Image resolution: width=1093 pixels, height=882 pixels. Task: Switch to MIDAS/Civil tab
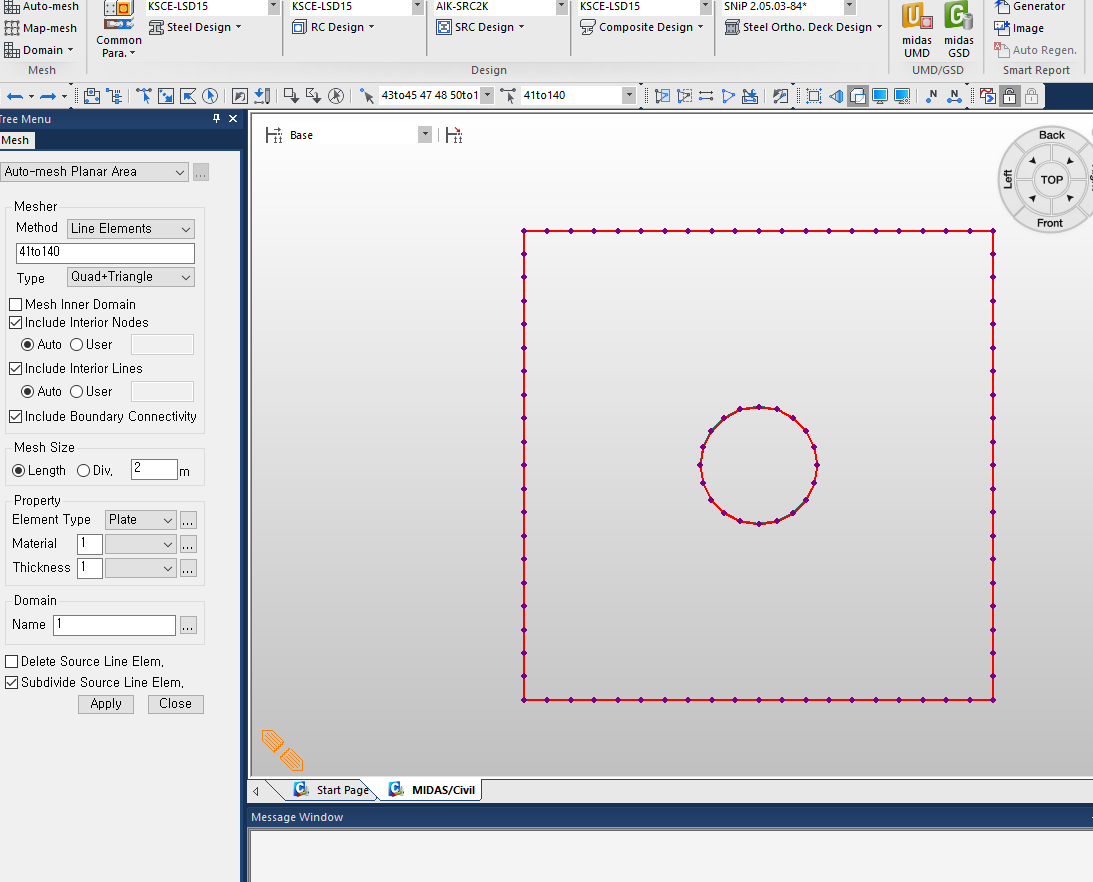tap(433, 790)
